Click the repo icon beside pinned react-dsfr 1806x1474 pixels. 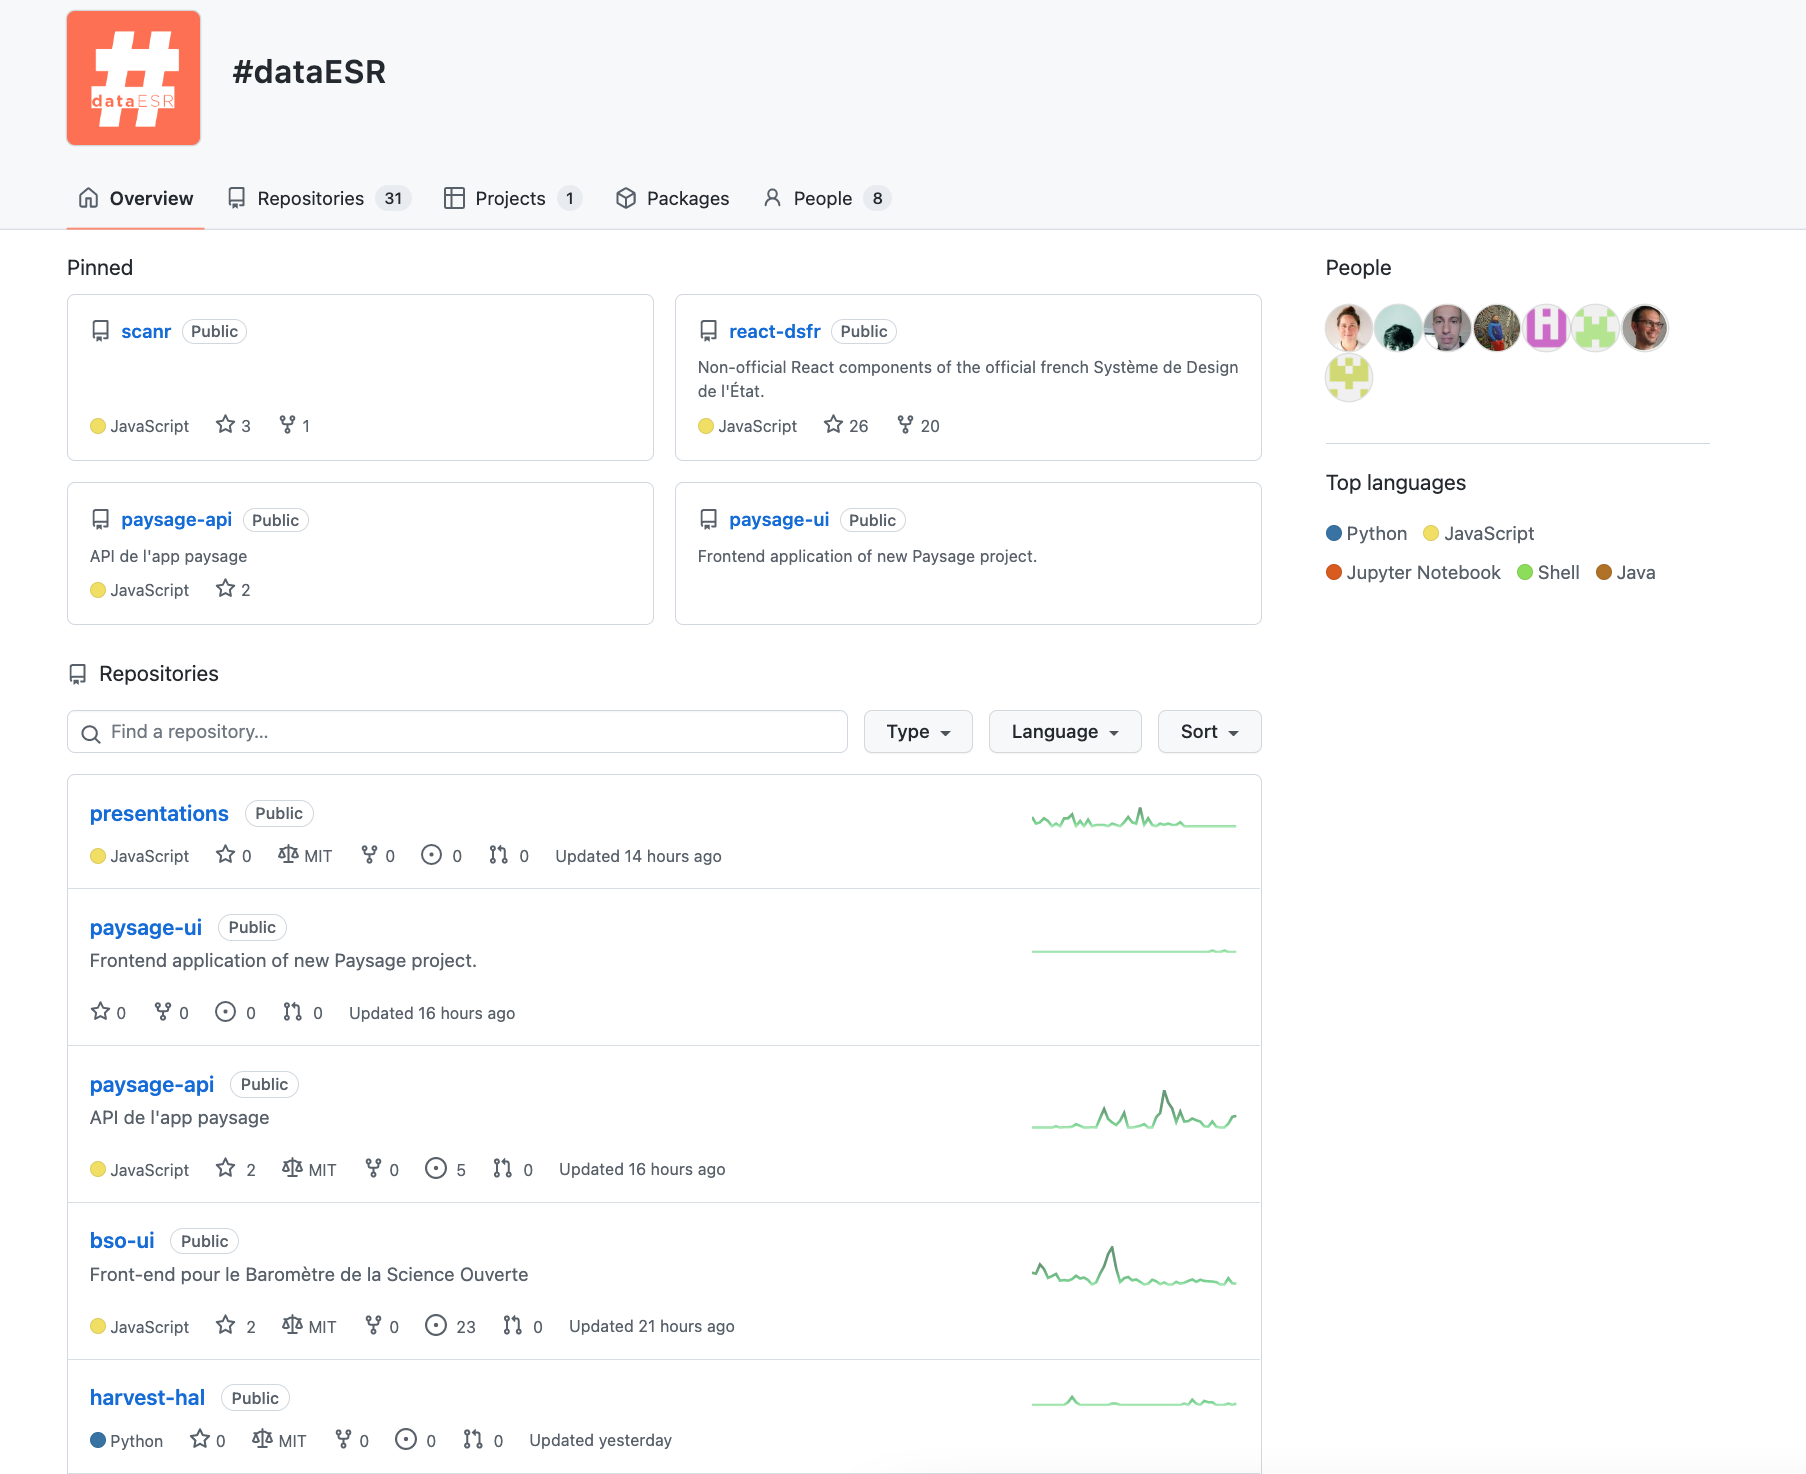(x=708, y=331)
